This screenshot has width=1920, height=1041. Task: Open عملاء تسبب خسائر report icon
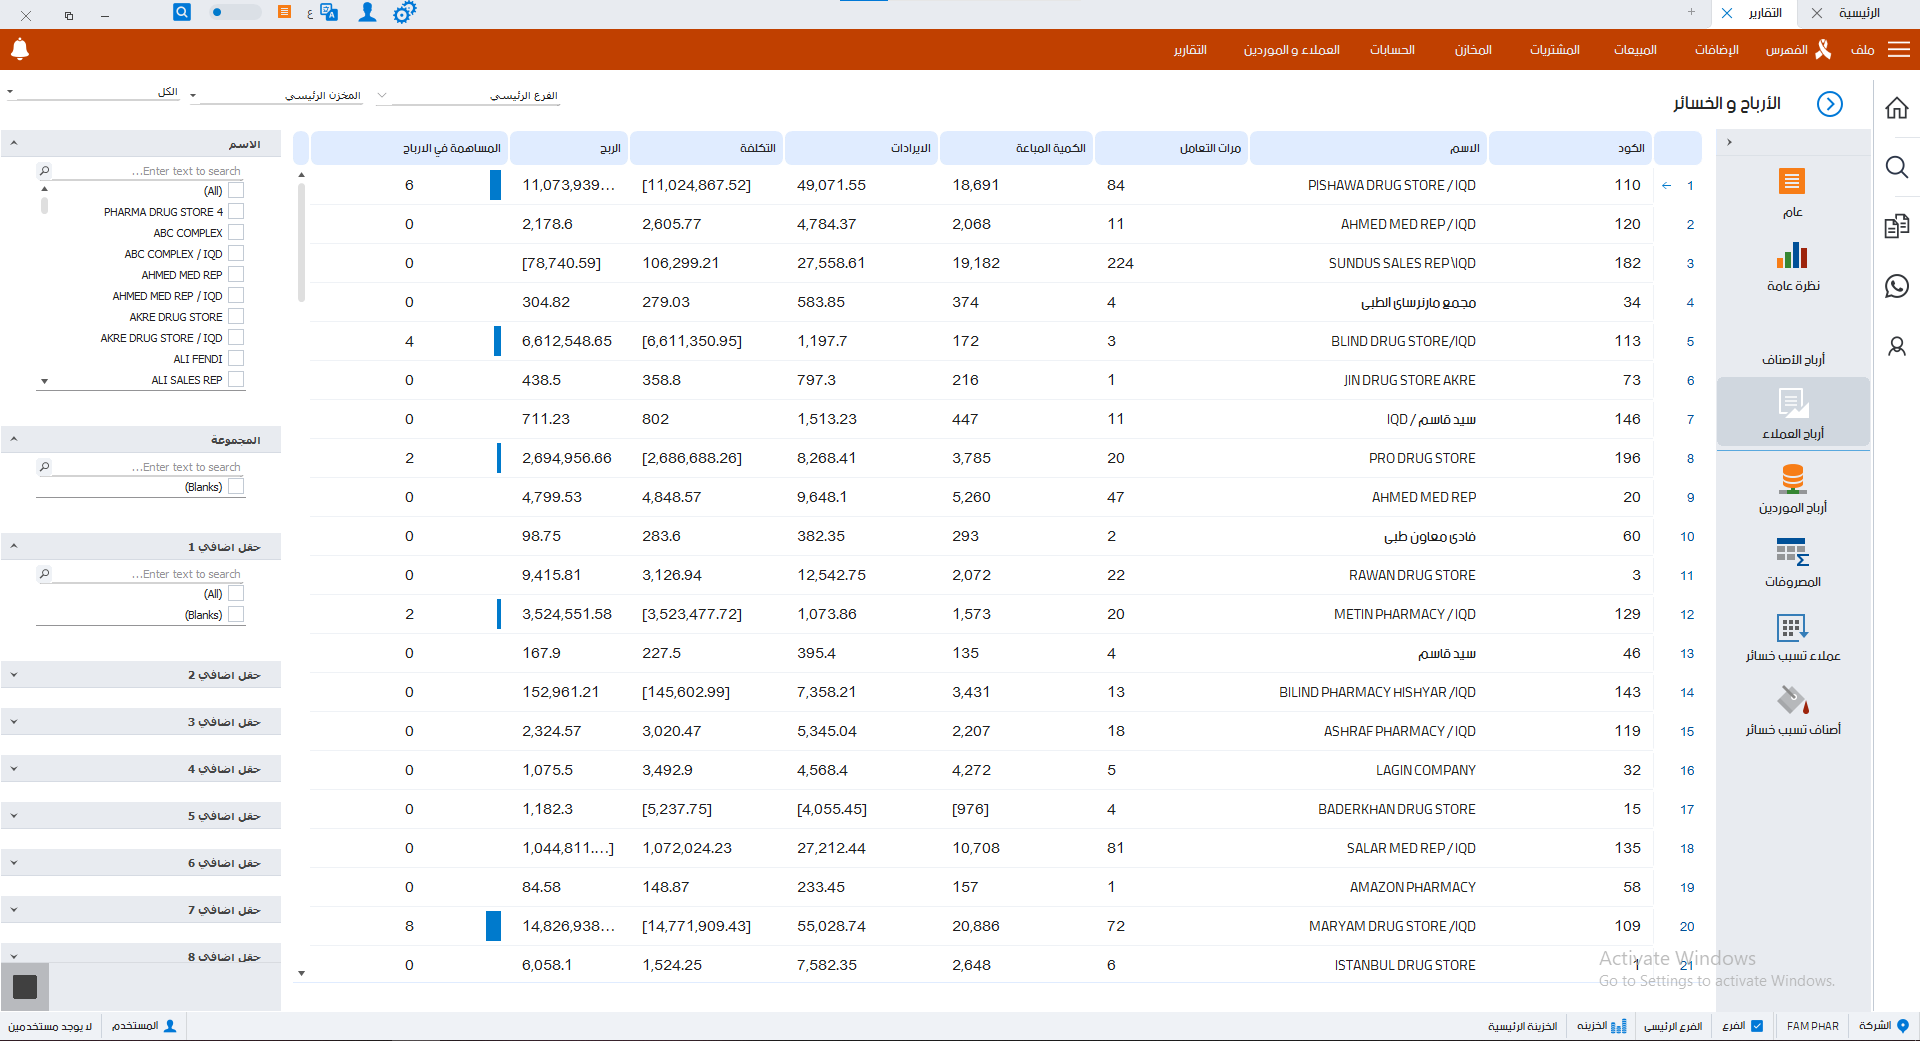pyautogui.click(x=1792, y=628)
